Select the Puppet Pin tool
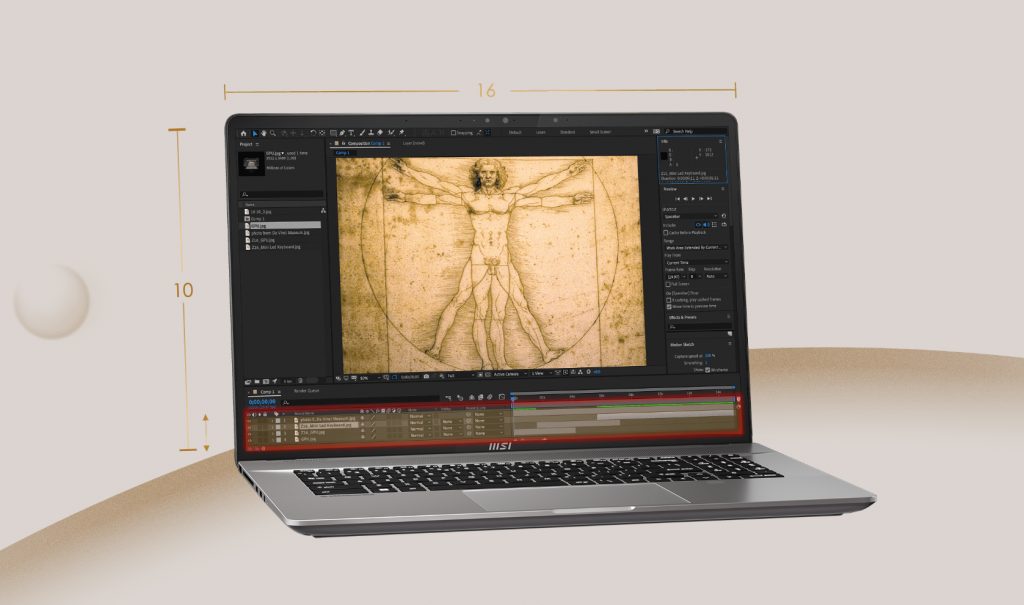This screenshot has width=1024, height=605. 402,133
